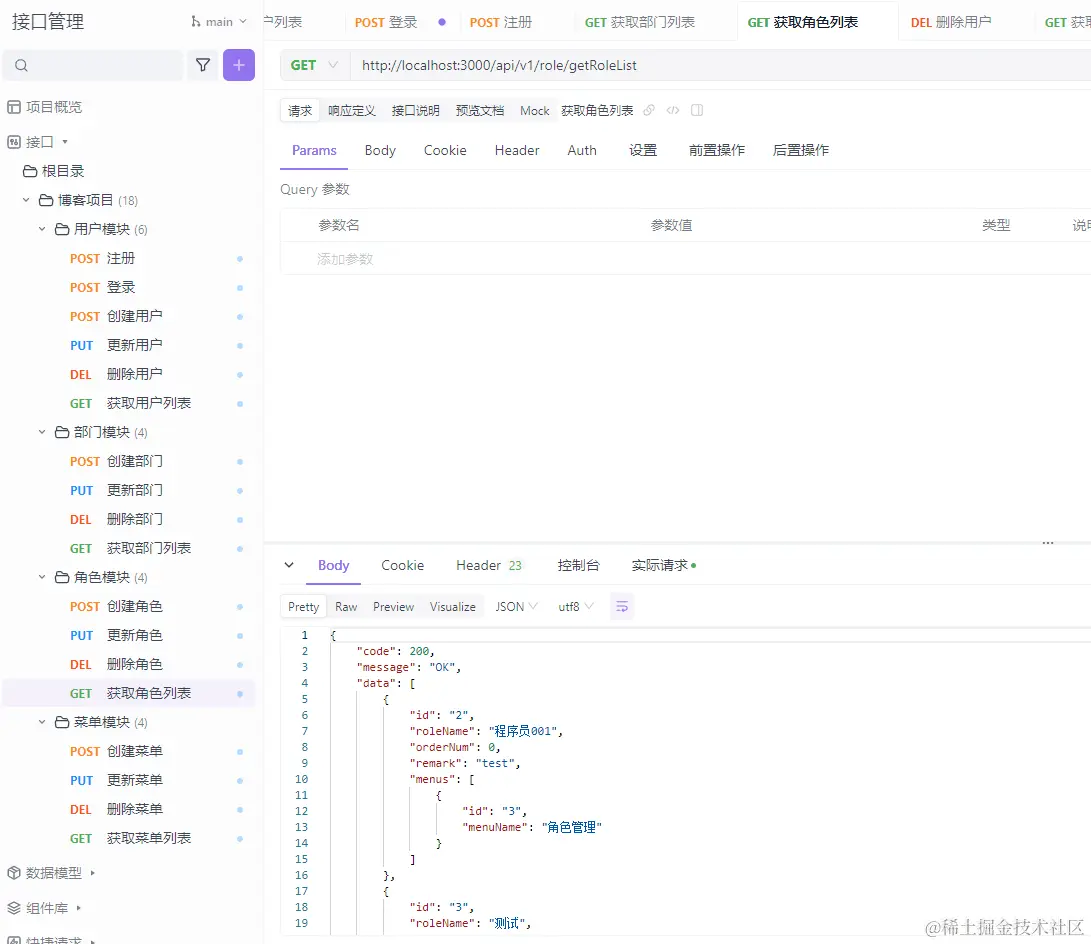Open the code snippet icon
The image size is (1091, 944).
click(x=673, y=110)
